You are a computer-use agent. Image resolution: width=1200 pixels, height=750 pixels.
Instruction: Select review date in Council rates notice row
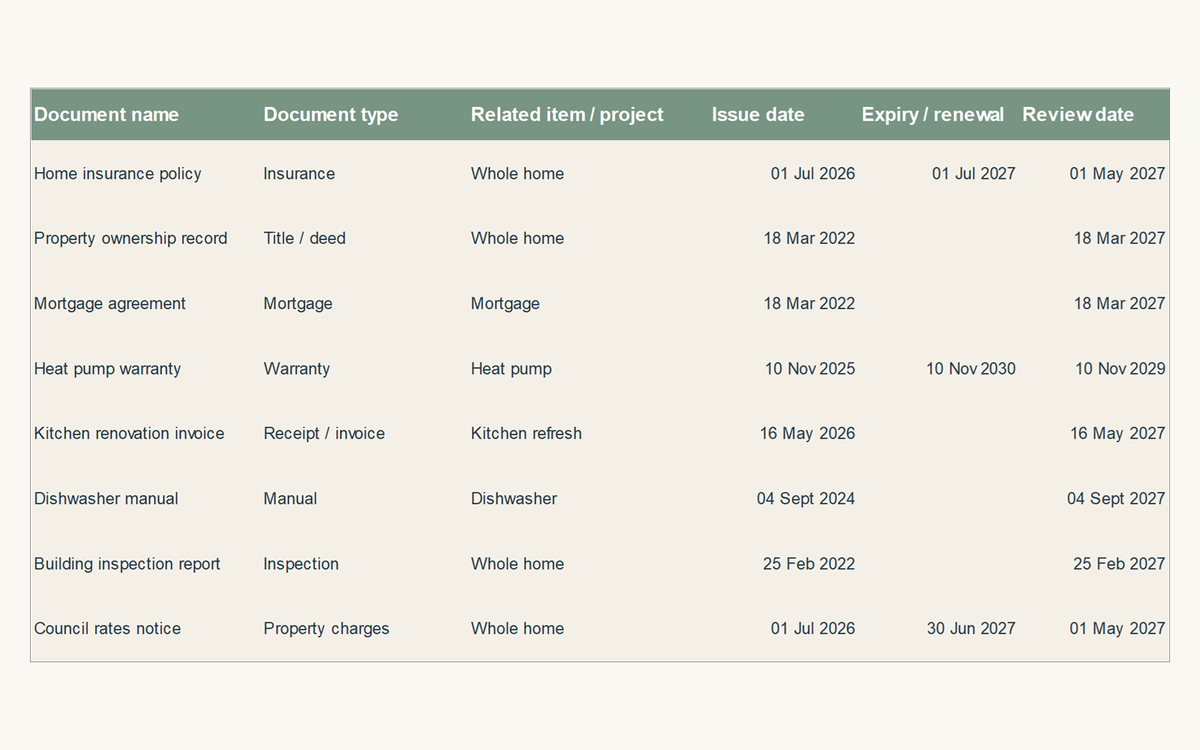click(1117, 628)
